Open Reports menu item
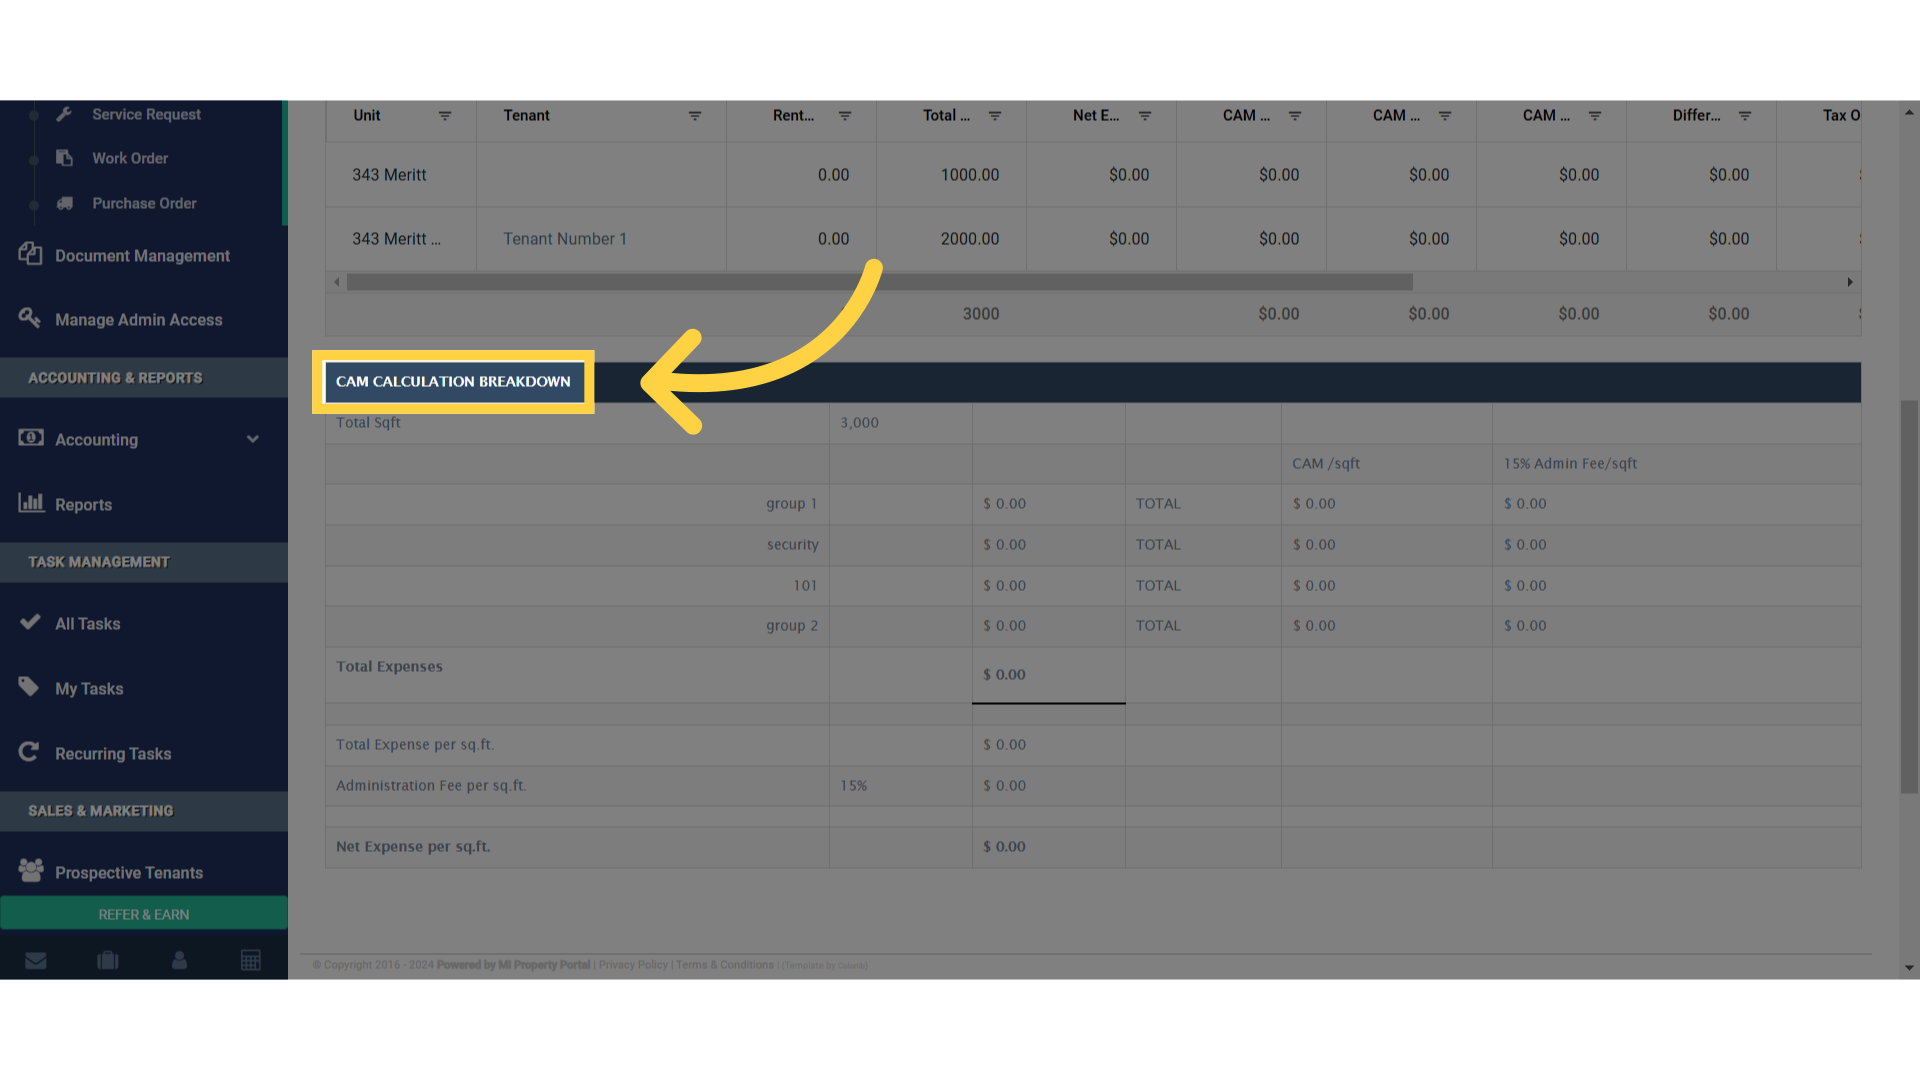This screenshot has width=1920, height=1080. click(x=84, y=505)
